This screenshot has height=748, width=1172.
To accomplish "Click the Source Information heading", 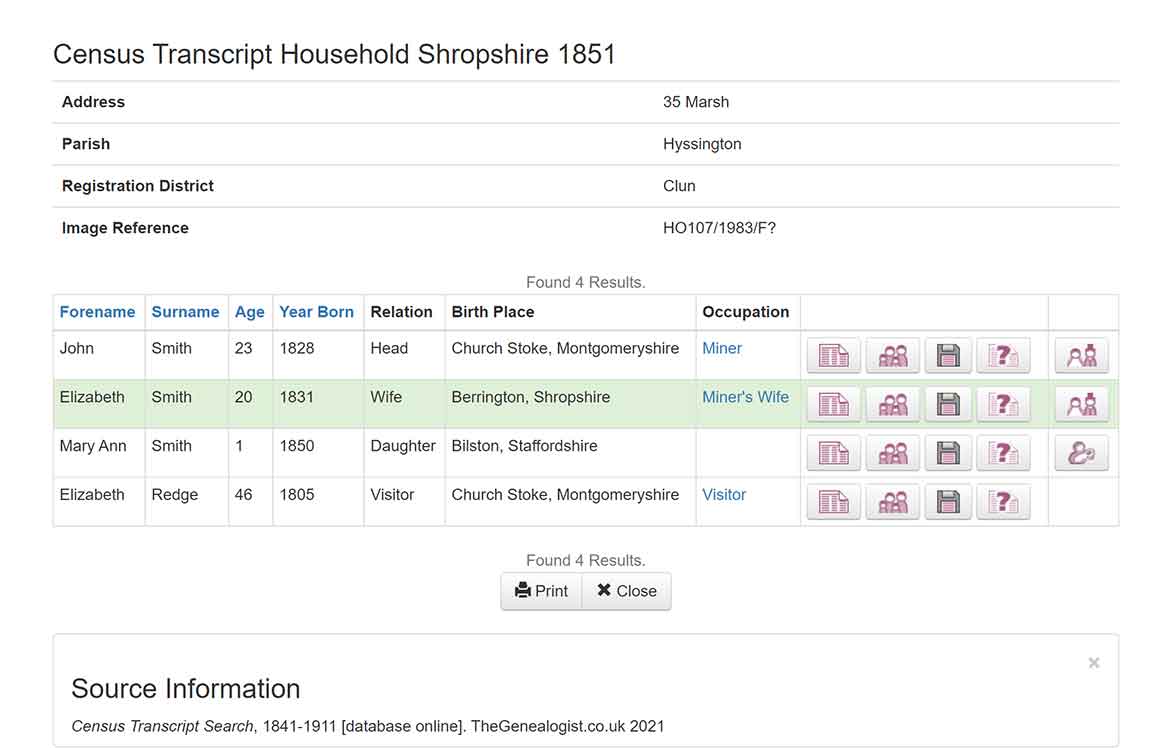I will pyautogui.click(x=185, y=688).
